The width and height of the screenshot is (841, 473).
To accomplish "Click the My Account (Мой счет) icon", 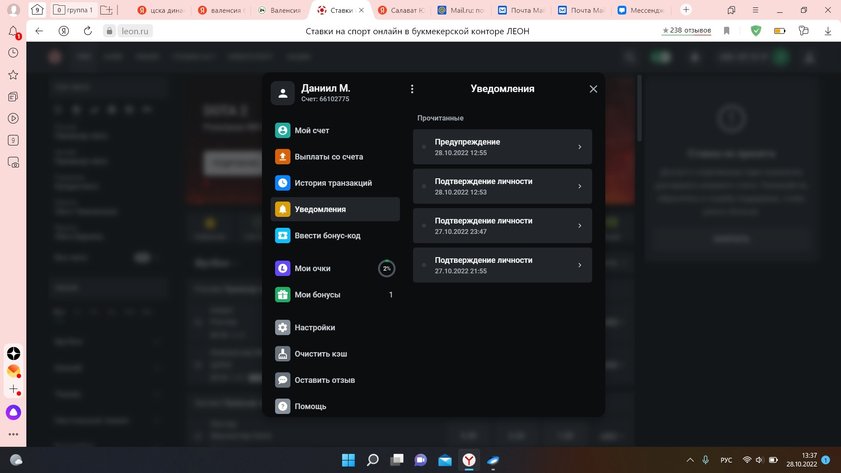I will pyautogui.click(x=283, y=130).
